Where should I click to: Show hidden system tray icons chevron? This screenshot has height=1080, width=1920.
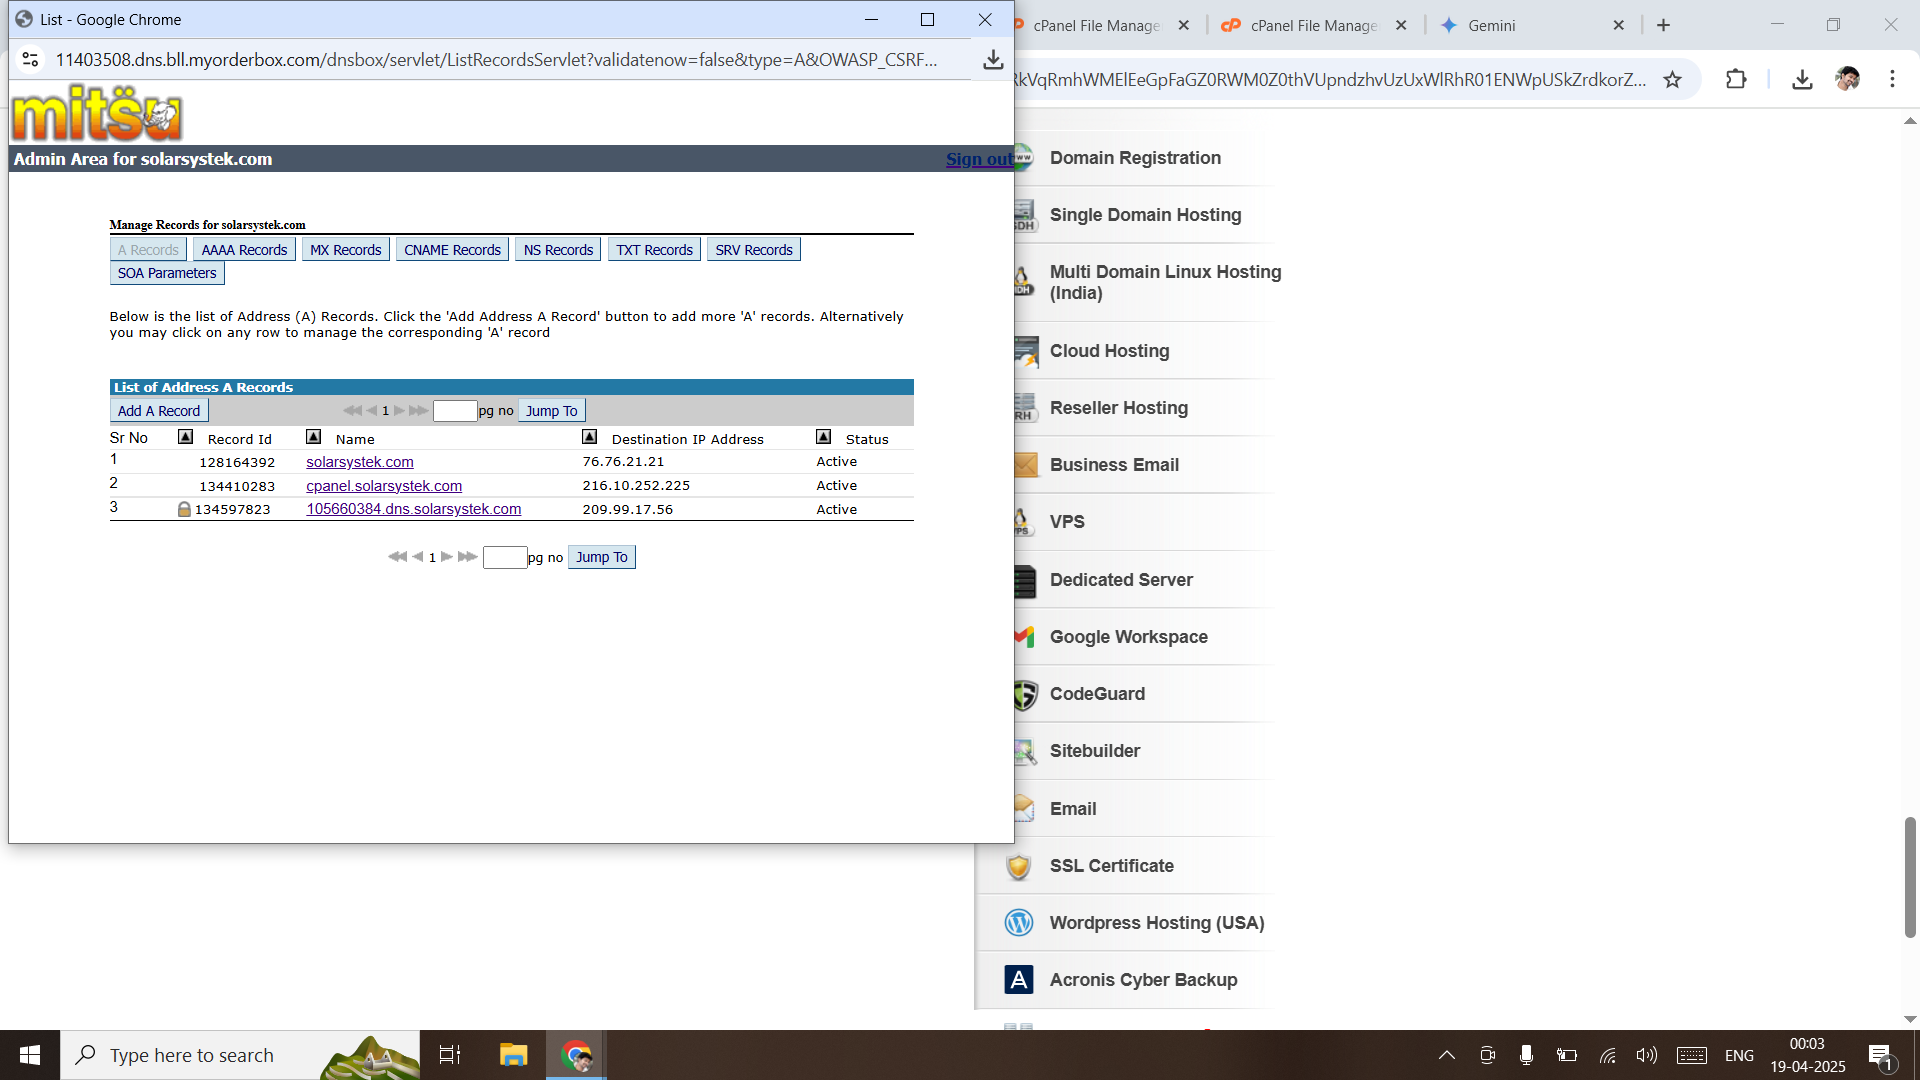pyautogui.click(x=1446, y=1055)
